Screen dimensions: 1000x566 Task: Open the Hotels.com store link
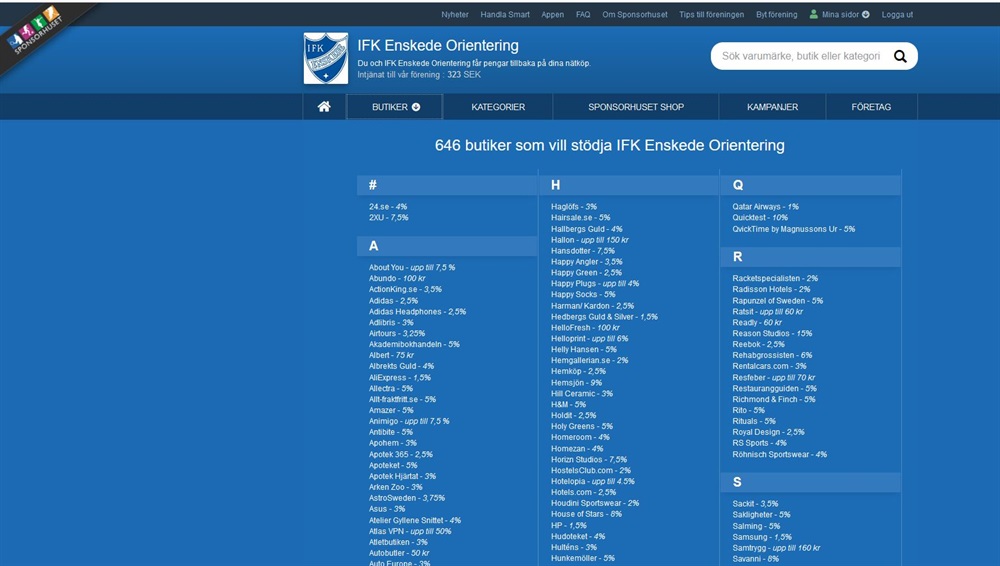[x=584, y=492]
